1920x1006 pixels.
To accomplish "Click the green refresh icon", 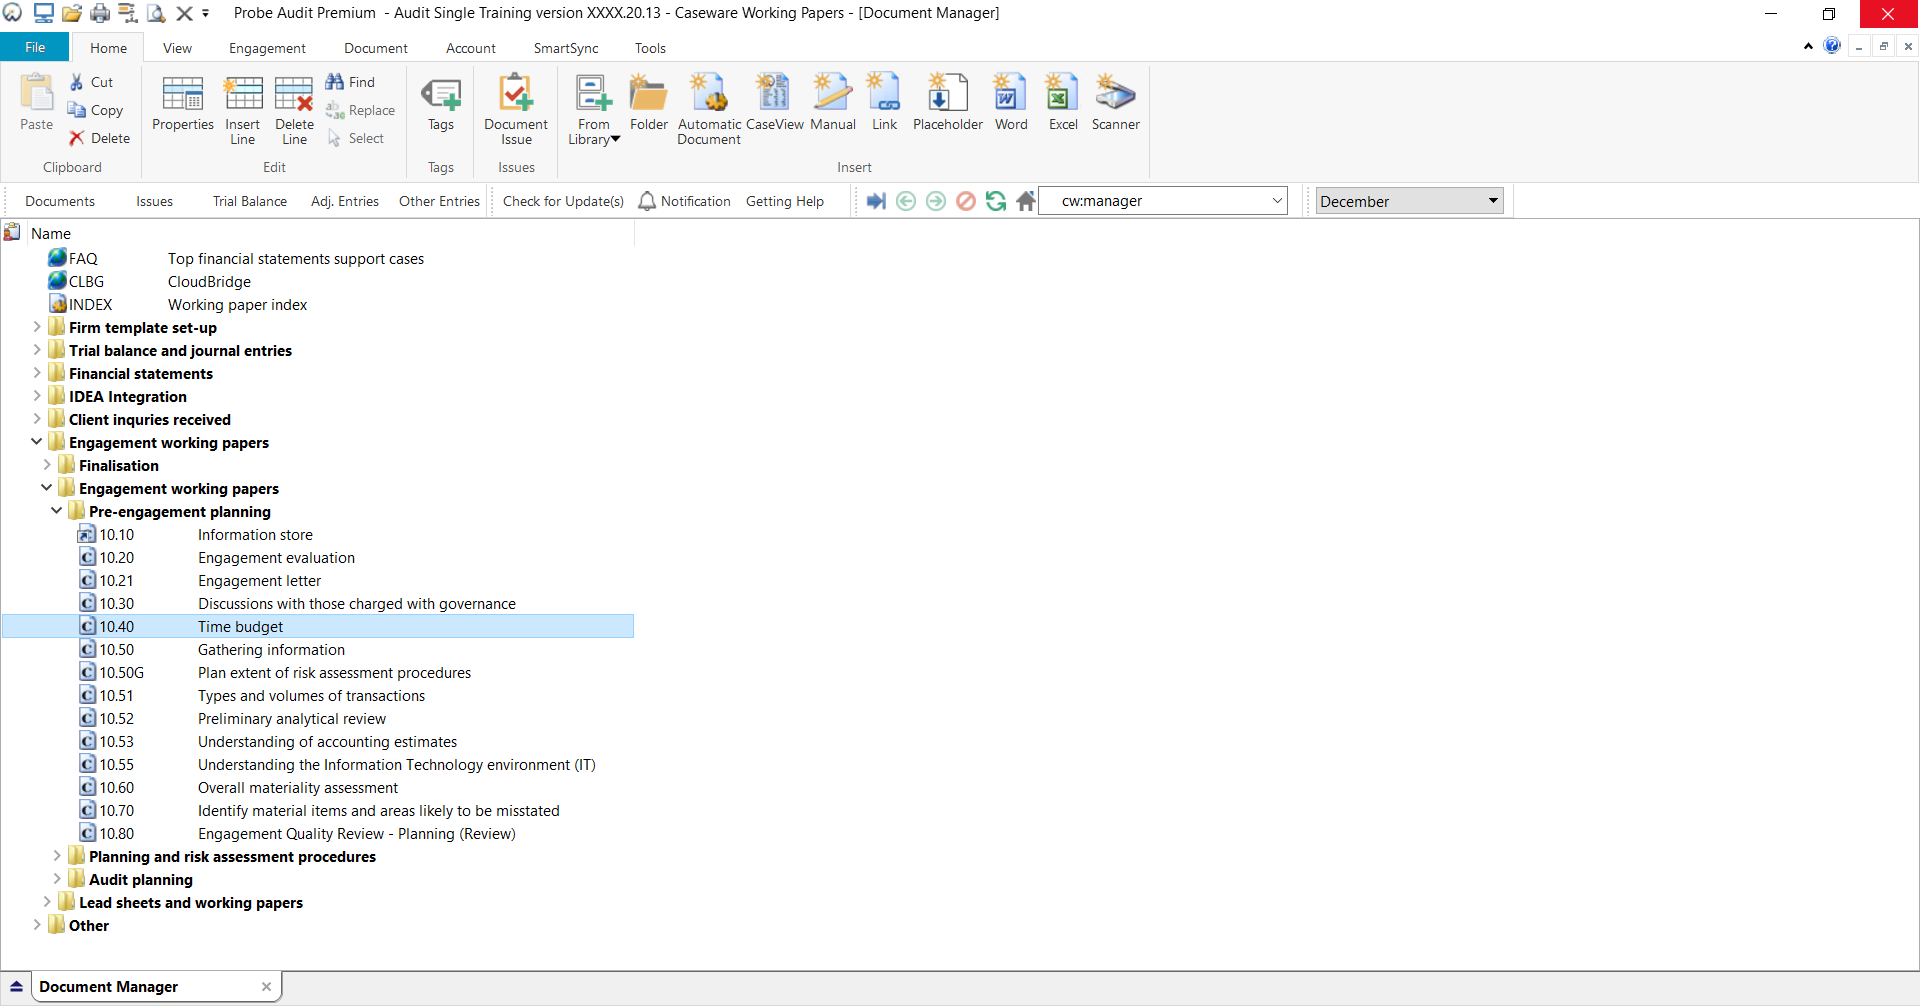I will click(996, 201).
